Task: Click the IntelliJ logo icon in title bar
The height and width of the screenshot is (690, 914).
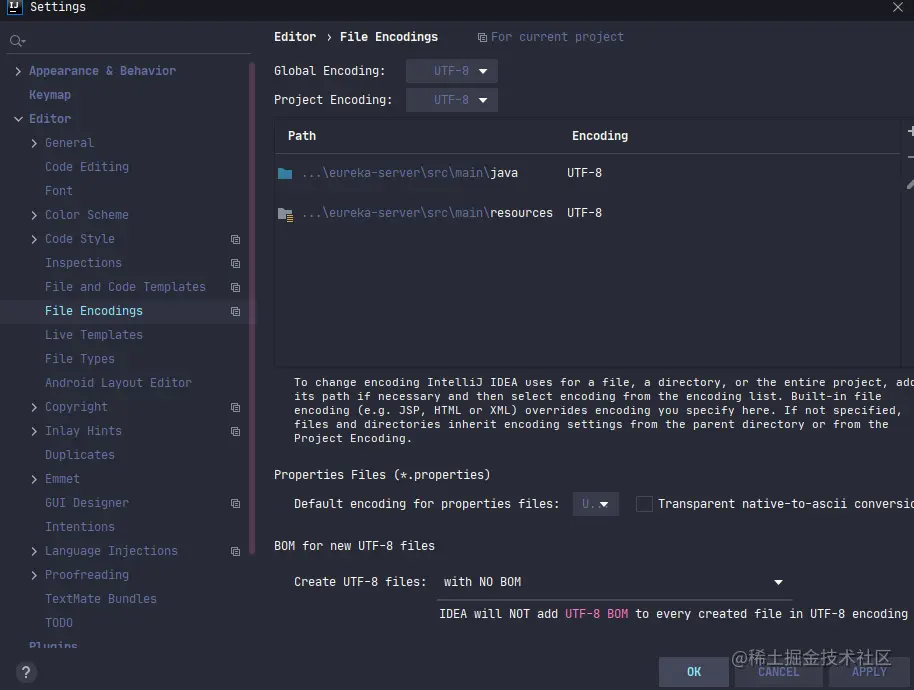Action: click(x=15, y=7)
